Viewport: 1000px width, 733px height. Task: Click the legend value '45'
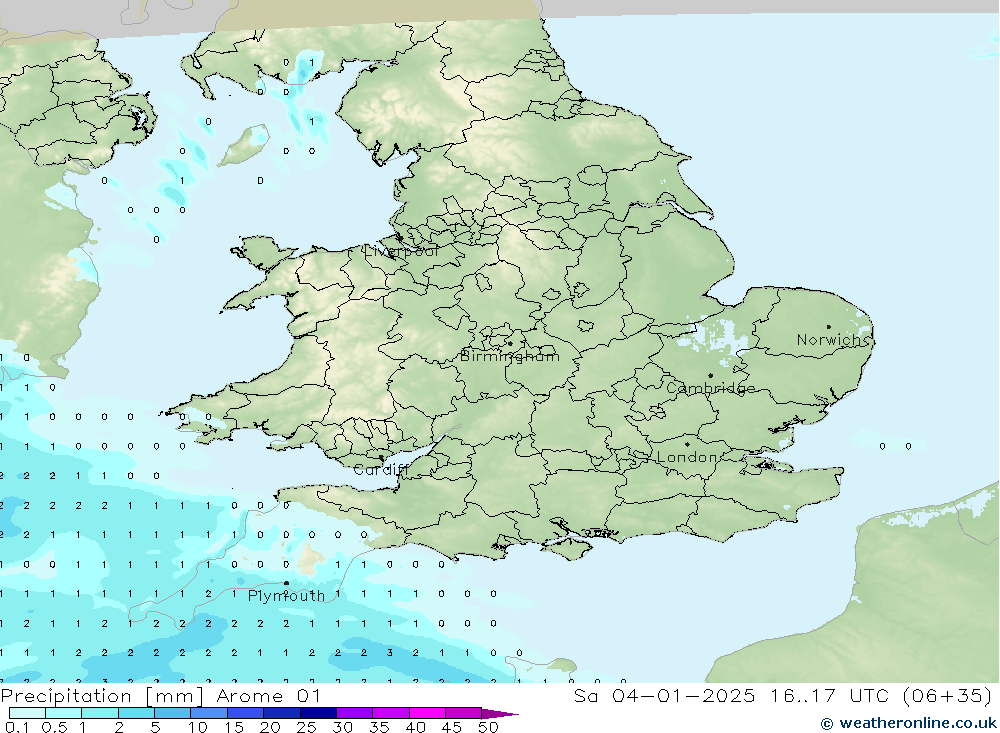click(452, 727)
